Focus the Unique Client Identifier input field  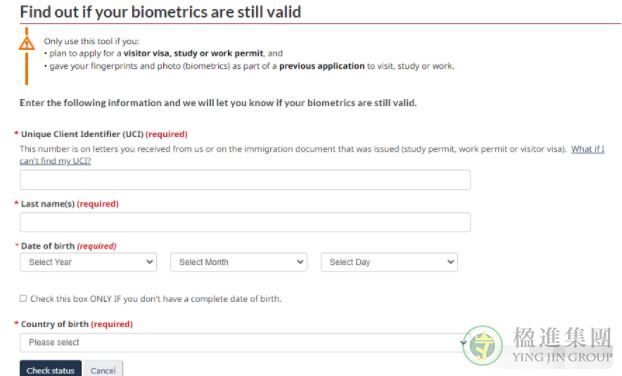point(245,180)
